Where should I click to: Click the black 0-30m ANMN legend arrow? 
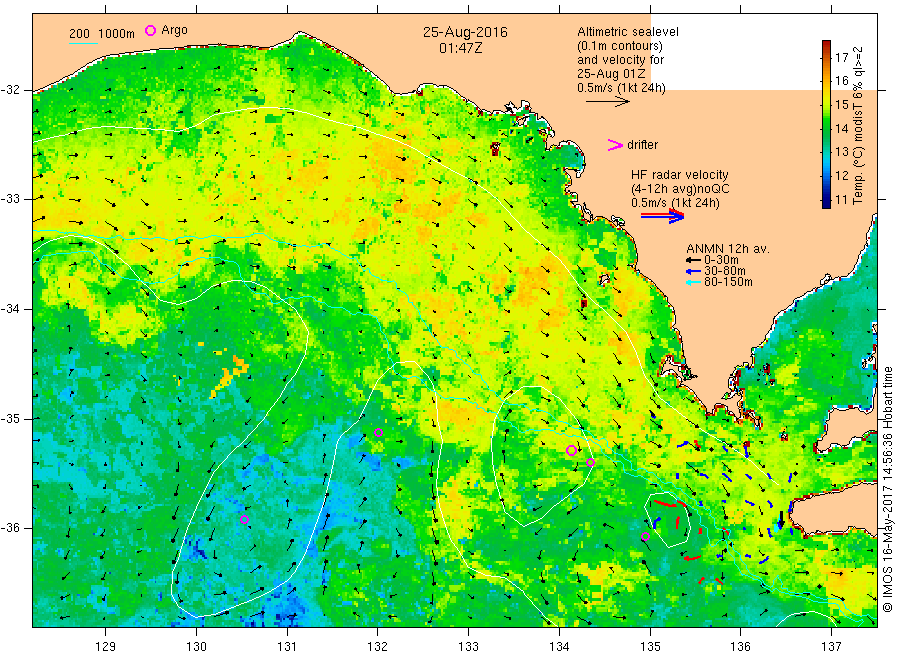[x=693, y=260]
